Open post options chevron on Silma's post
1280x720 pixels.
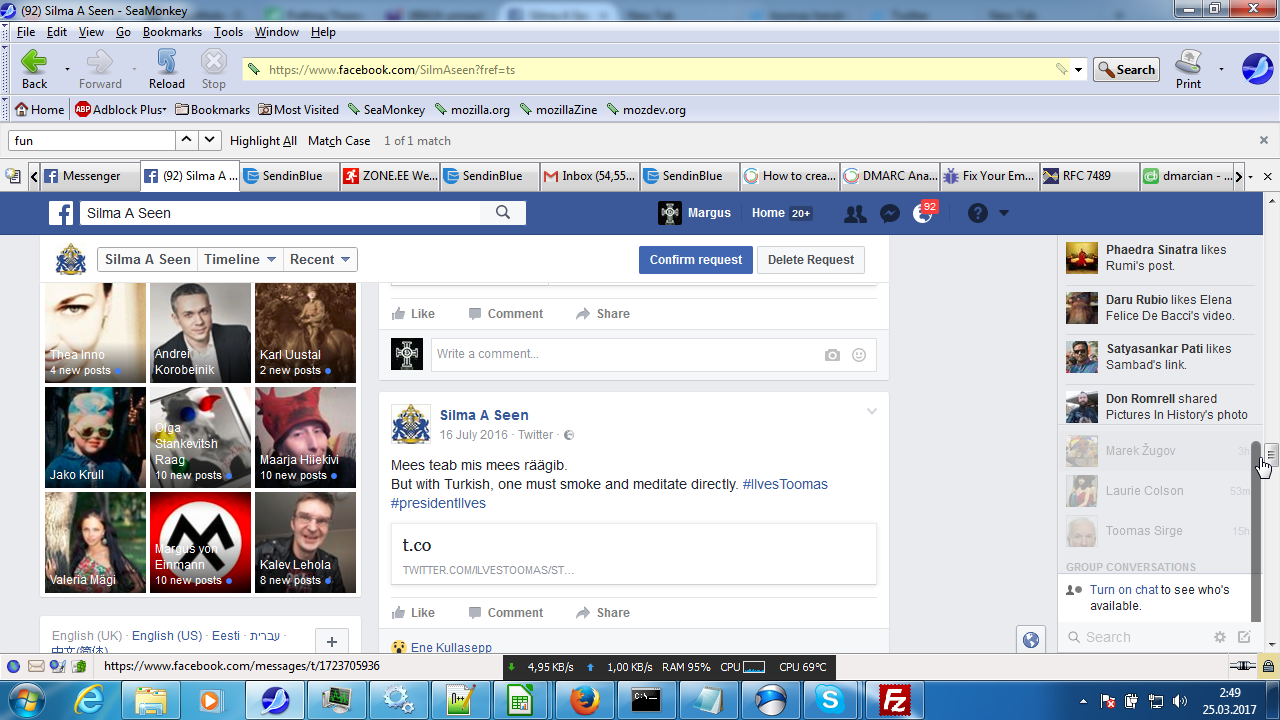click(x=871, y=412)
